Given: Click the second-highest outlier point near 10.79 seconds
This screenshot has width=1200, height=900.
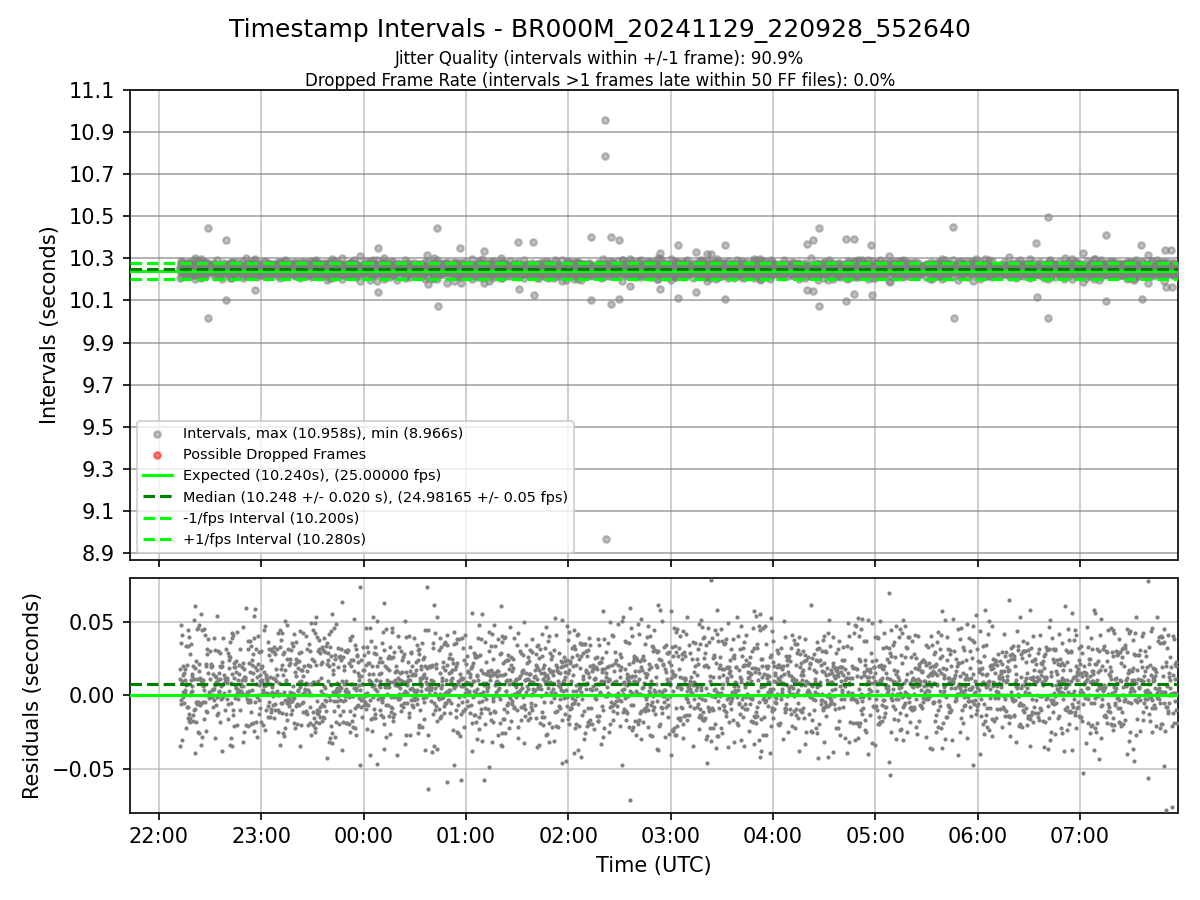Looking at the screenshot, I should [x=605, y=156].
